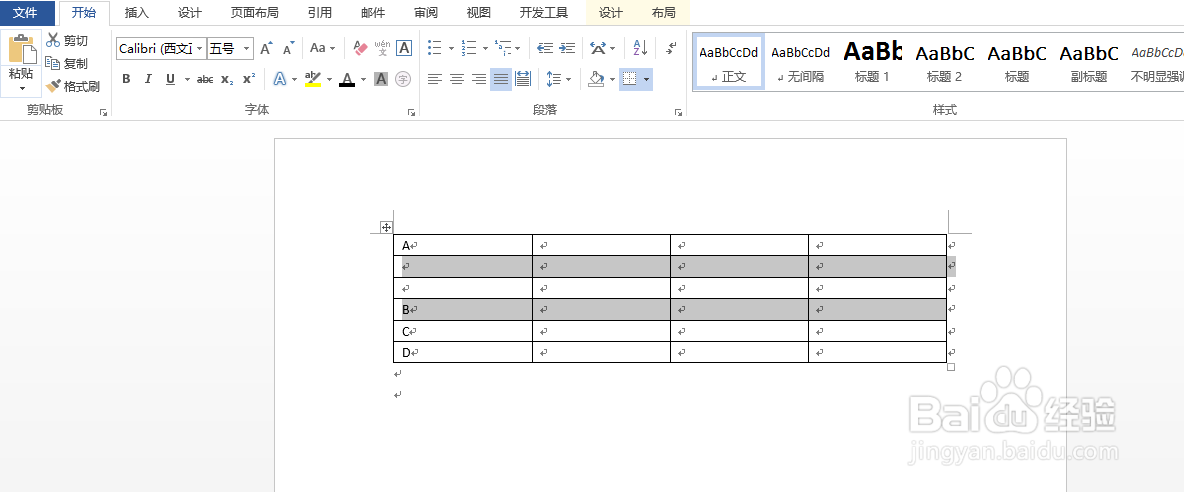Open the font color dropdown arrow
Screen dimensions: 1184x492
click(x=363, y=79)
